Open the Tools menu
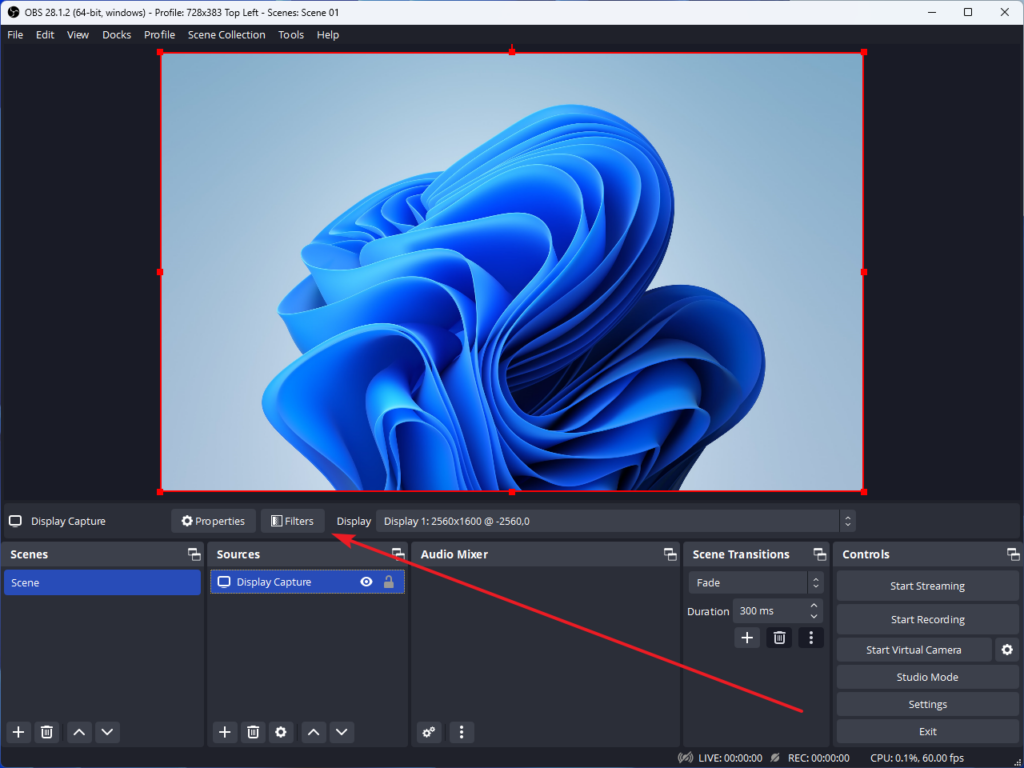The width and height of the screenshot is (1024, 768). tap(291, 34)
